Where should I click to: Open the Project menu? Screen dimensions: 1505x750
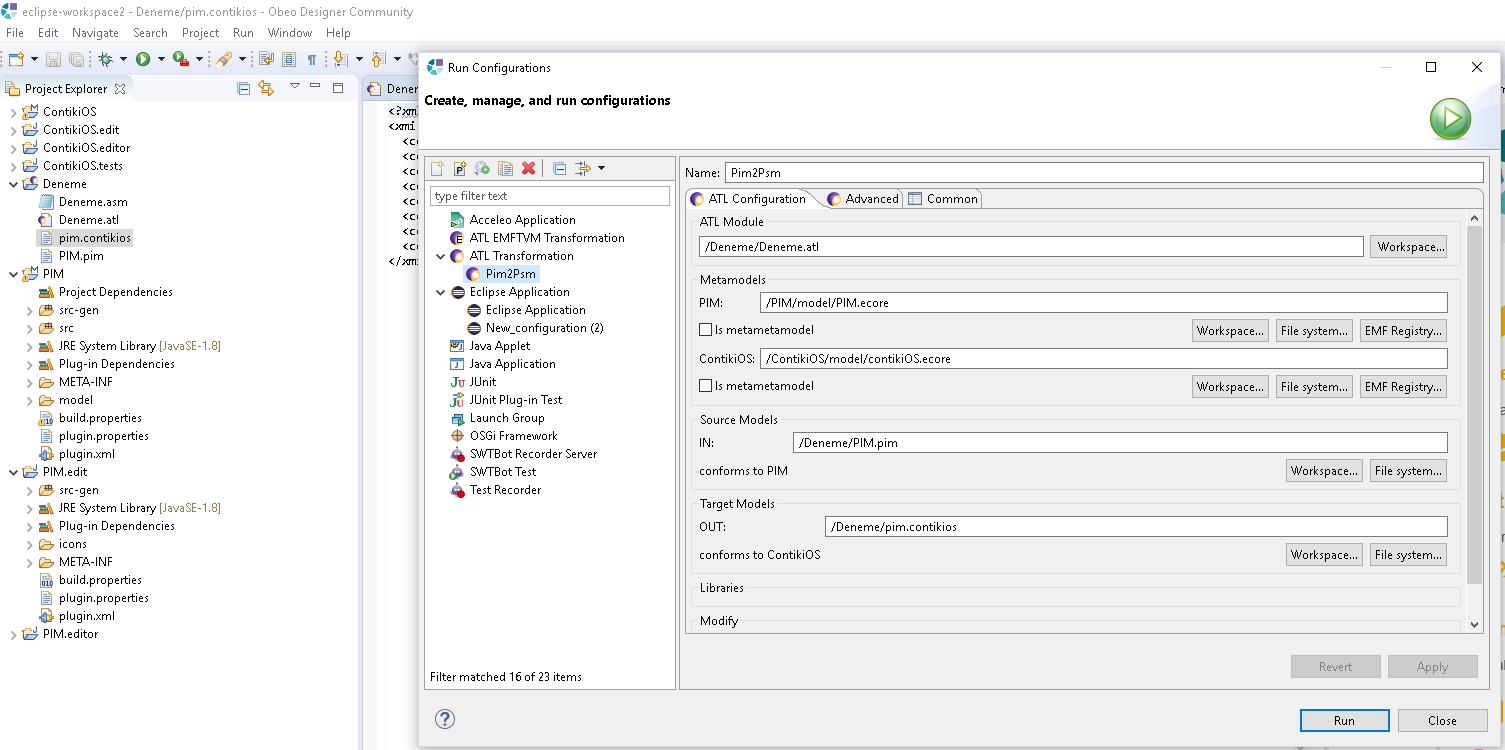200,33
